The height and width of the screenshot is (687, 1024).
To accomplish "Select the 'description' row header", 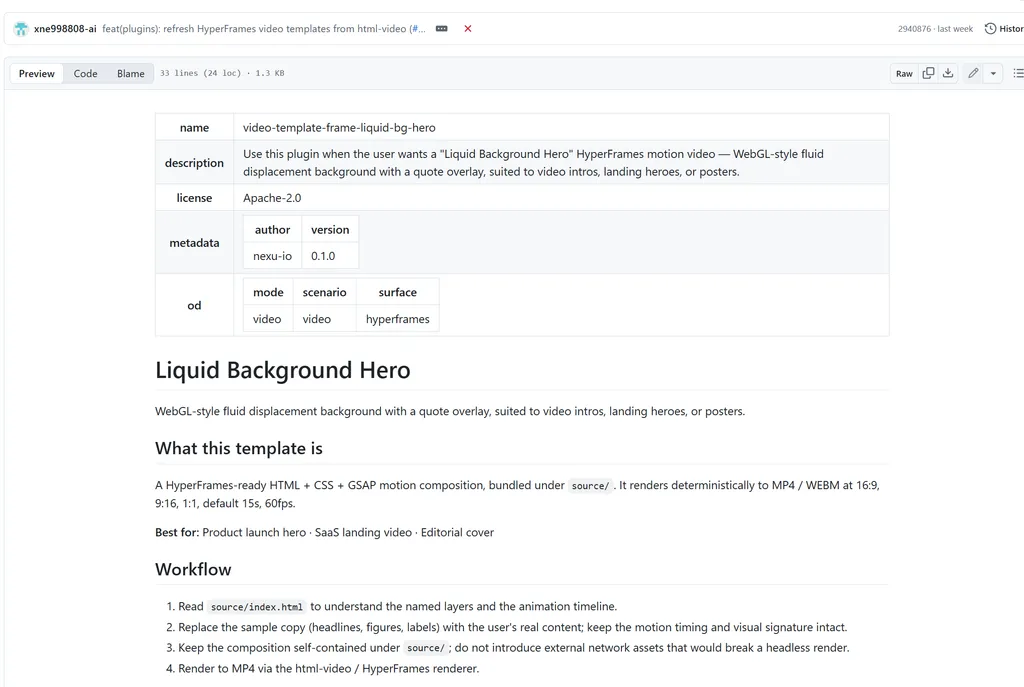I will point(195,163).
